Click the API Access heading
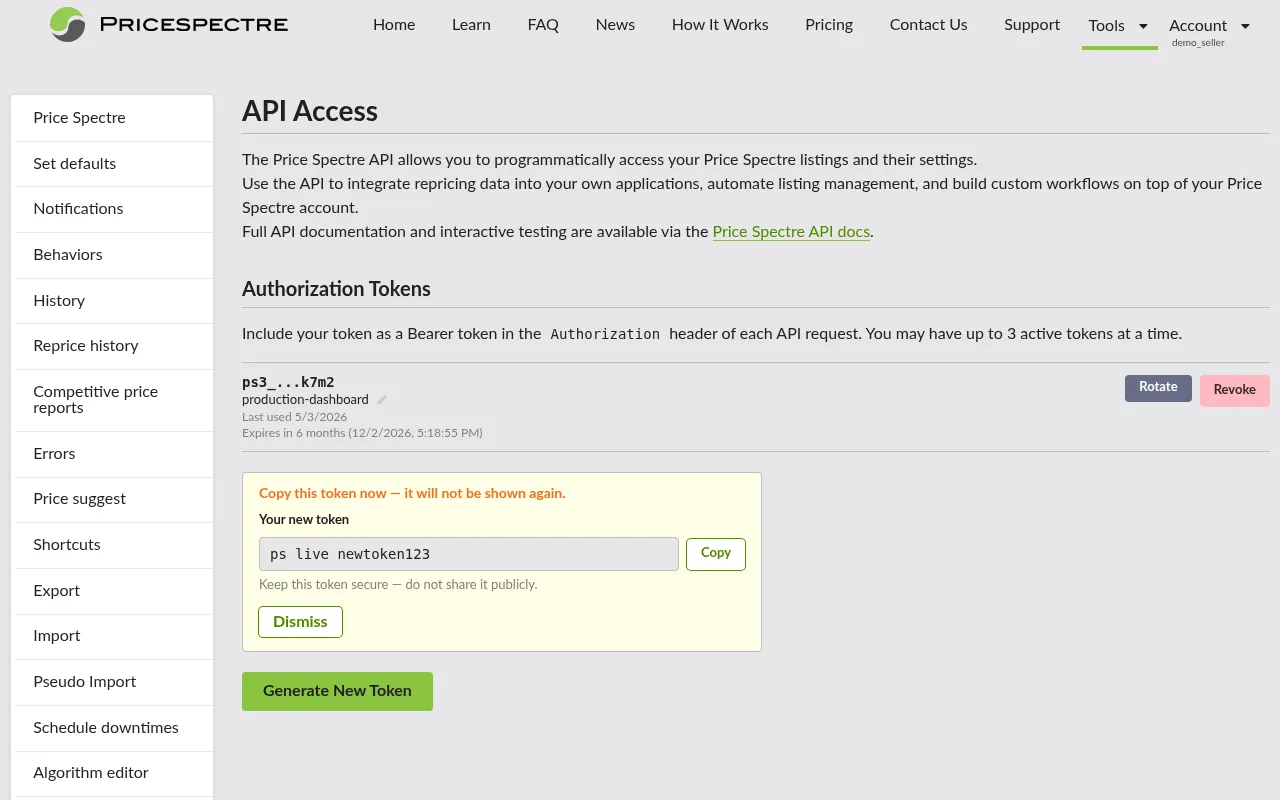This screenshot has width=1280, height=800. coord(310,111)
